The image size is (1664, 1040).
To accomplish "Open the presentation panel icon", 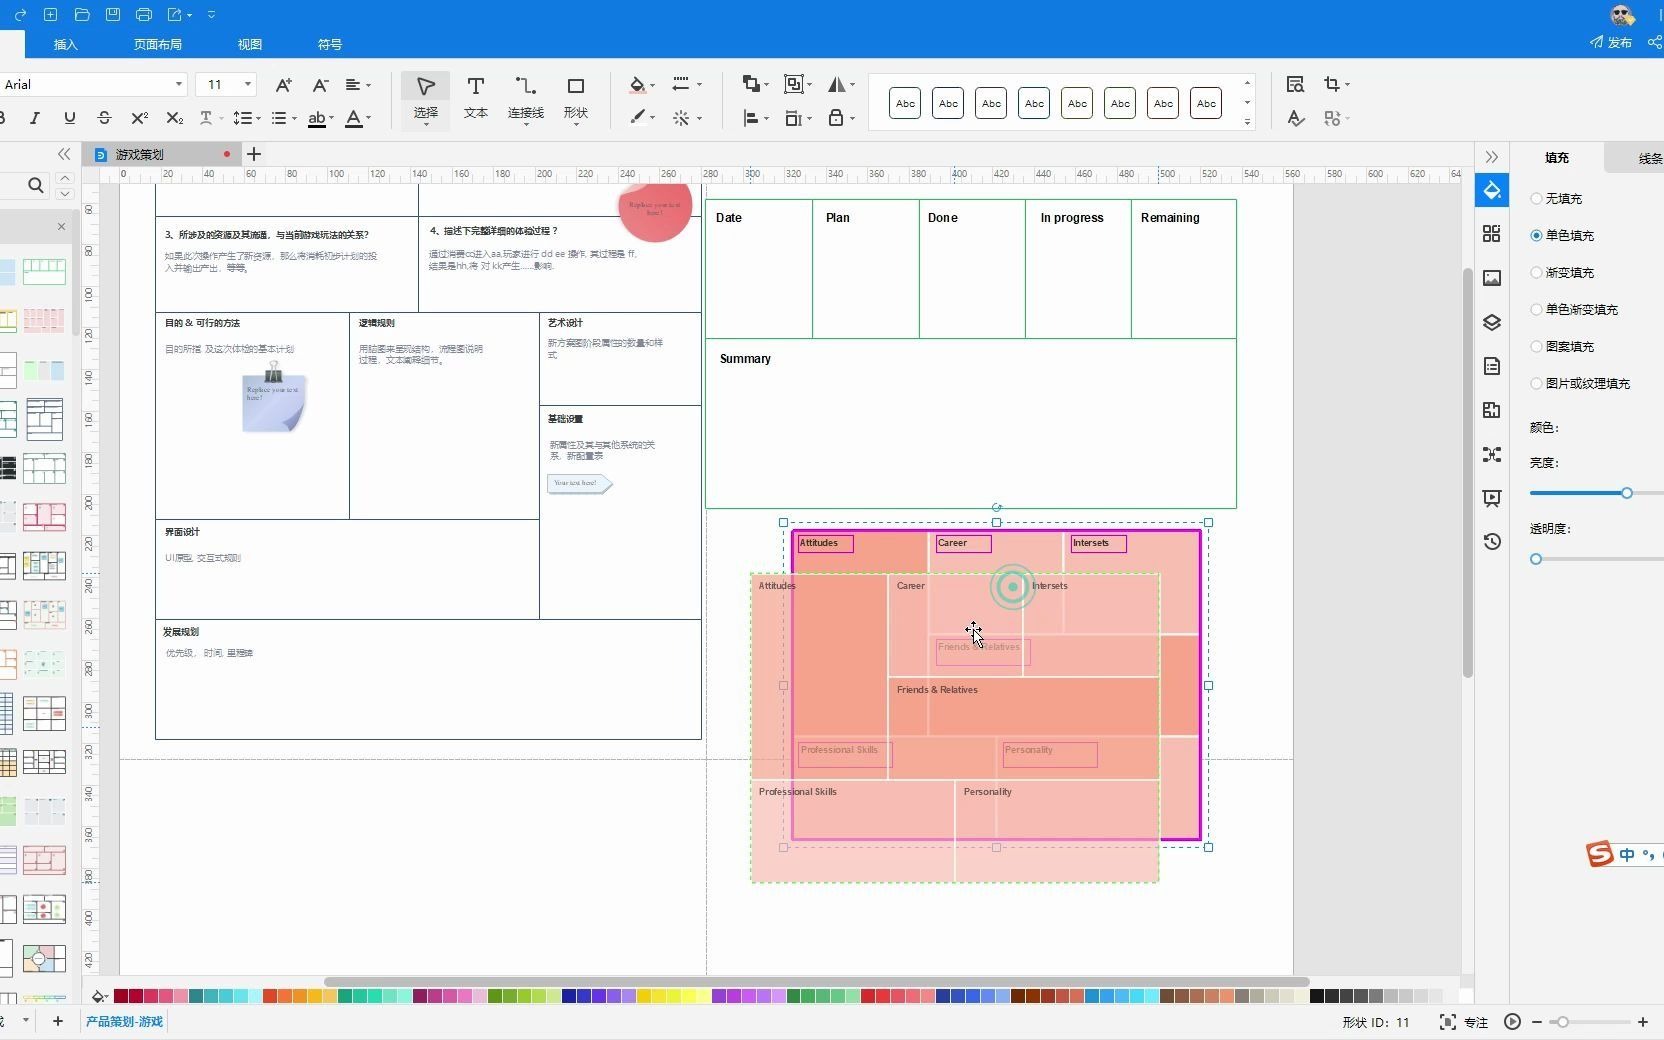I will [1492, 498].
